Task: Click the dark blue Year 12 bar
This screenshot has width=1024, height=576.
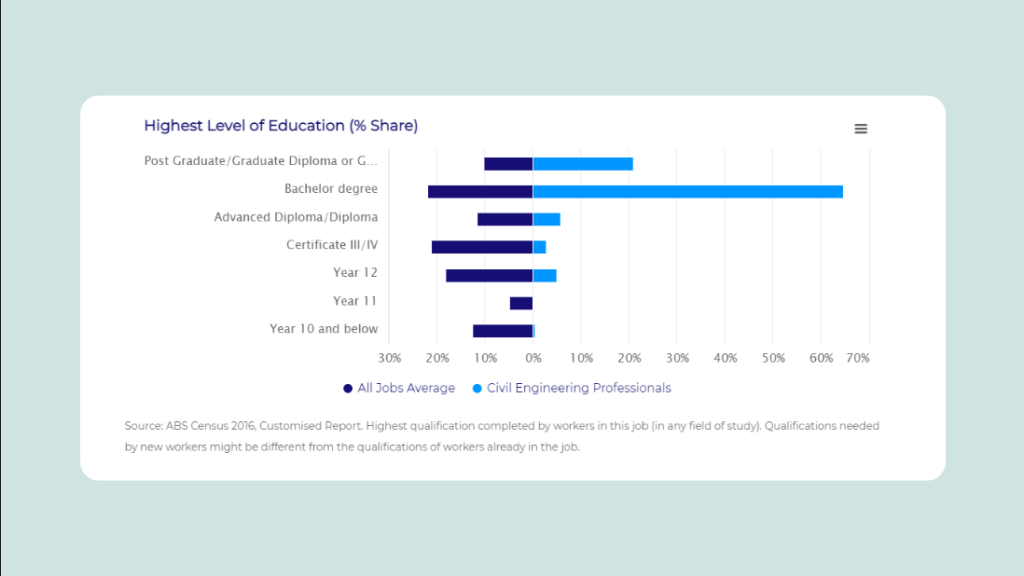Action: coord(489,275)
